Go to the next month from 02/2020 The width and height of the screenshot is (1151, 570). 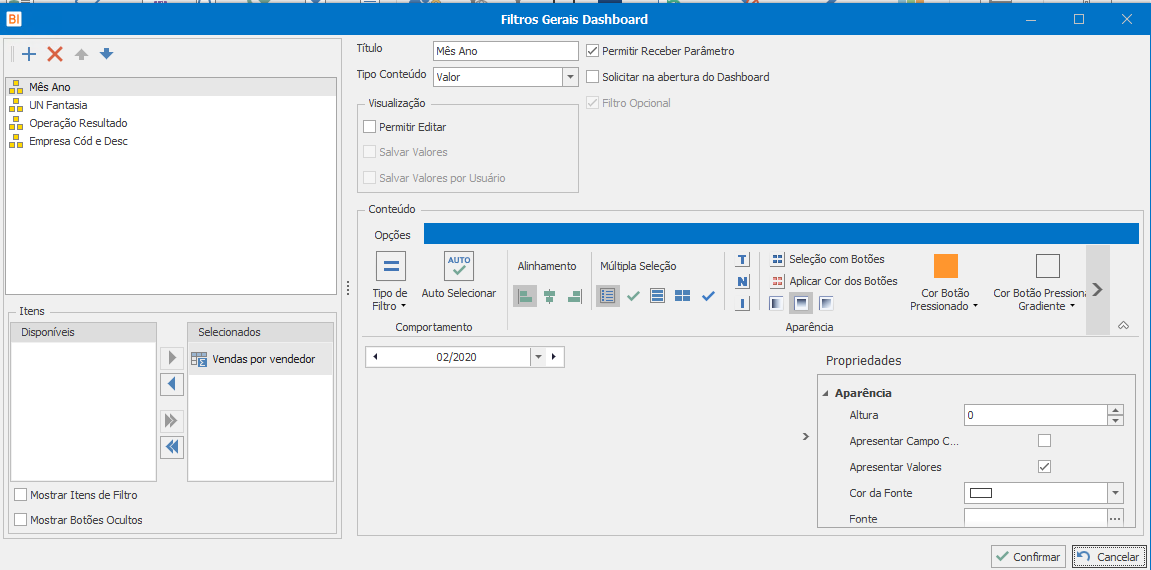553,357
